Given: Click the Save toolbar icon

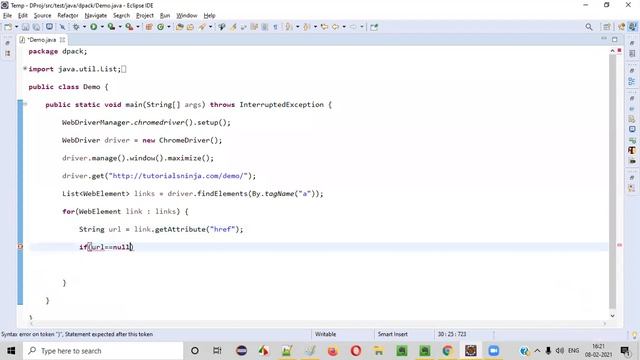Looking at the screenshot, I should pyautogui.click(x=26, y=27).
